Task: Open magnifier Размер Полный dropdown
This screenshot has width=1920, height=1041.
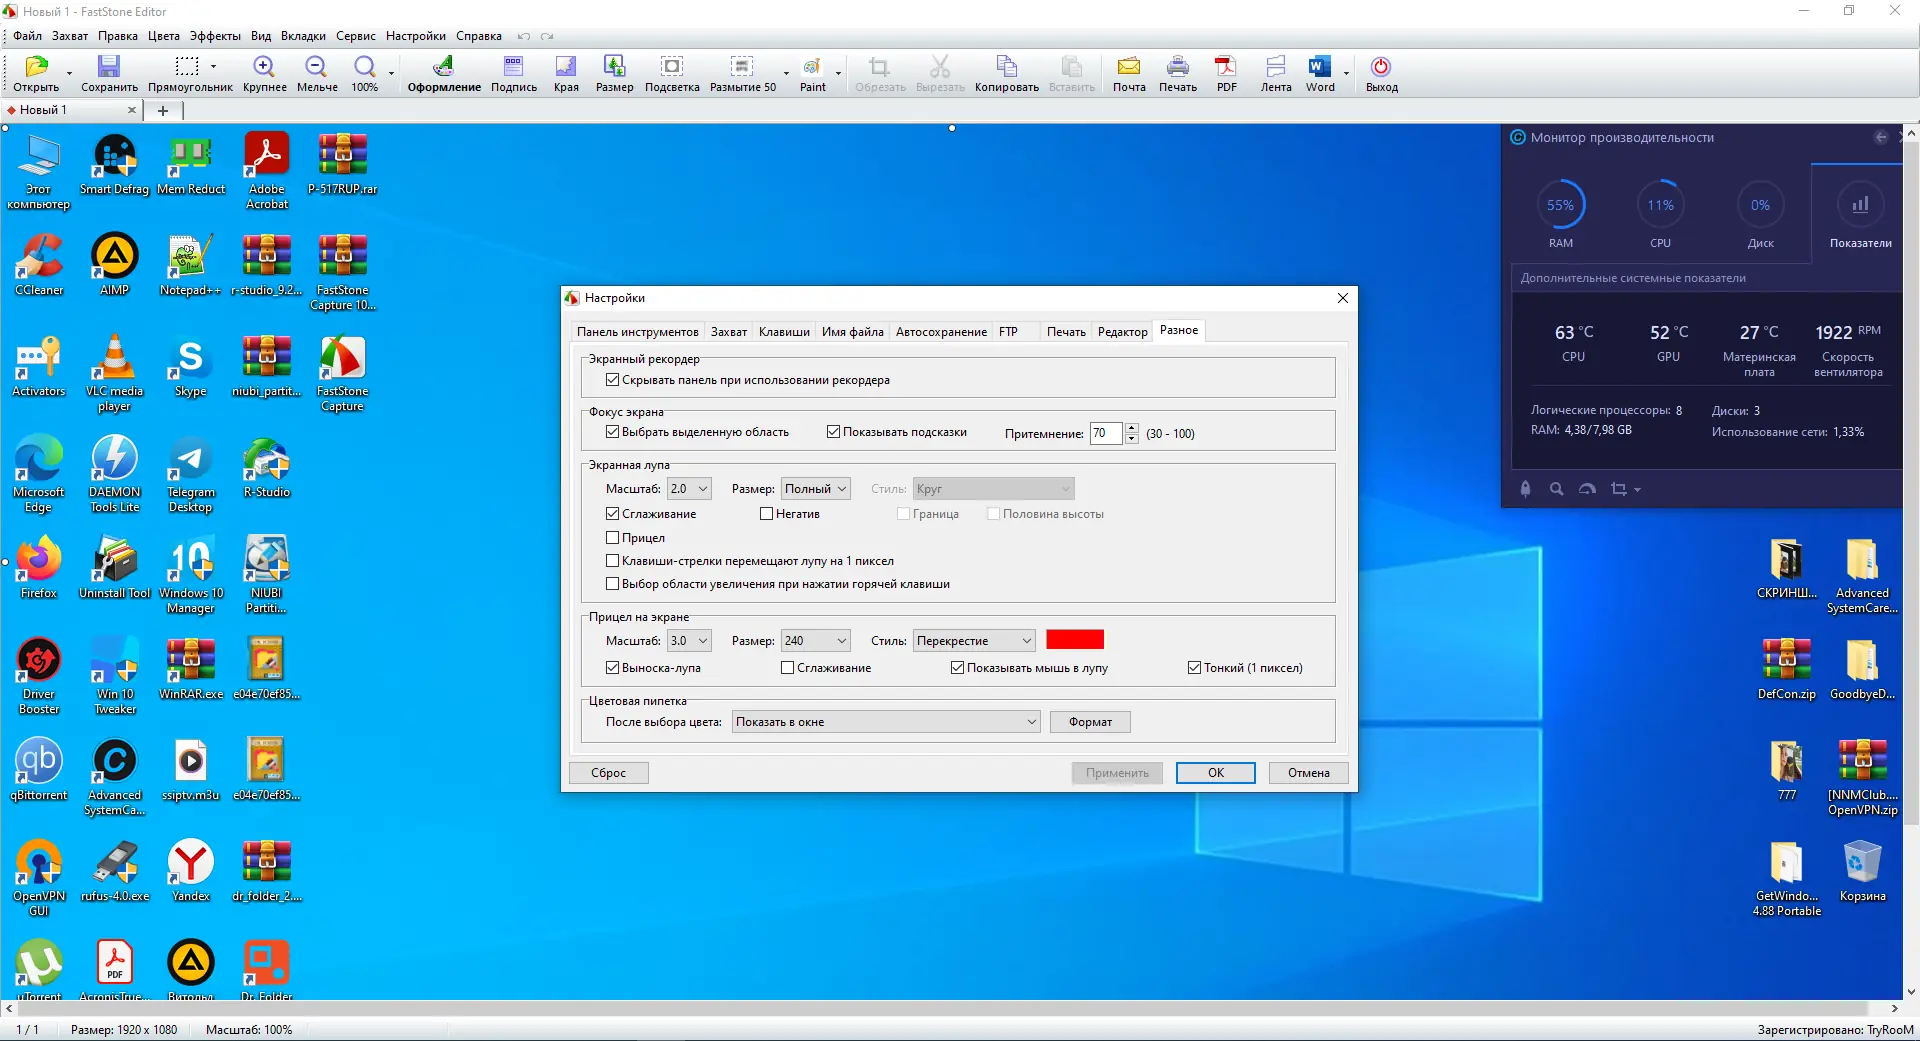Action: click(816, 489)
